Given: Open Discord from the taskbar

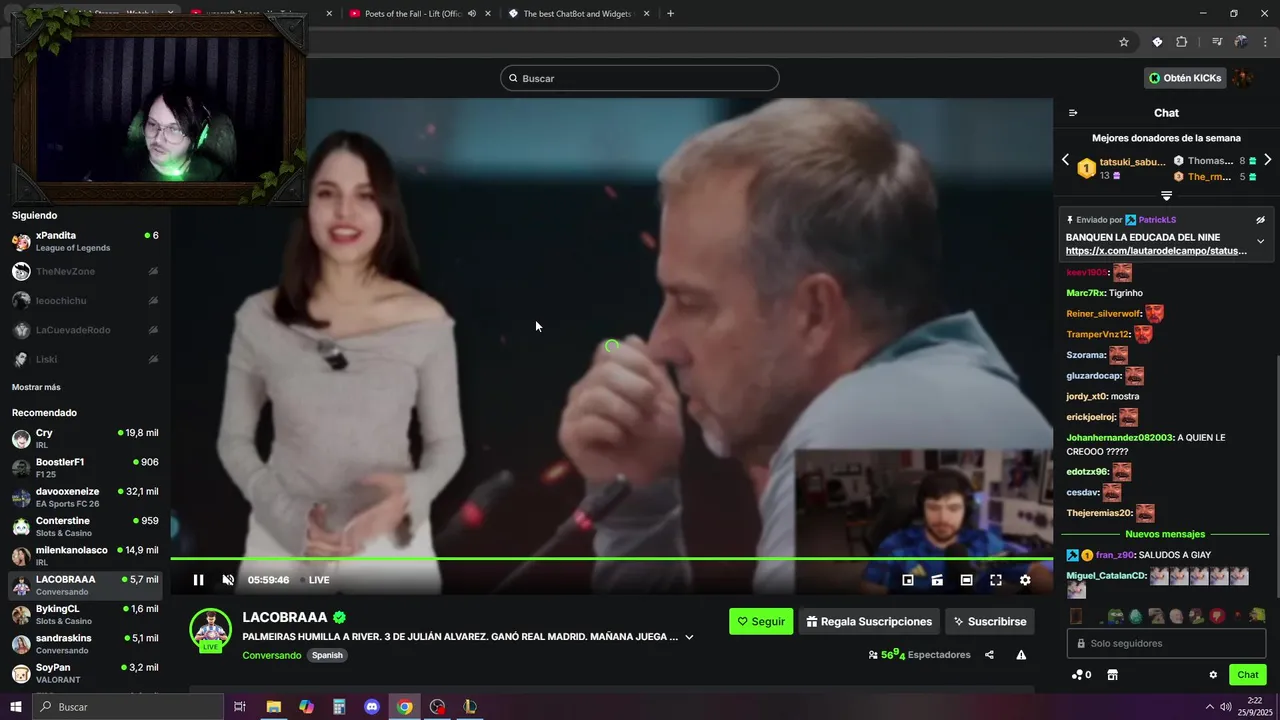Looking at the screenshot, I should 372,707.
